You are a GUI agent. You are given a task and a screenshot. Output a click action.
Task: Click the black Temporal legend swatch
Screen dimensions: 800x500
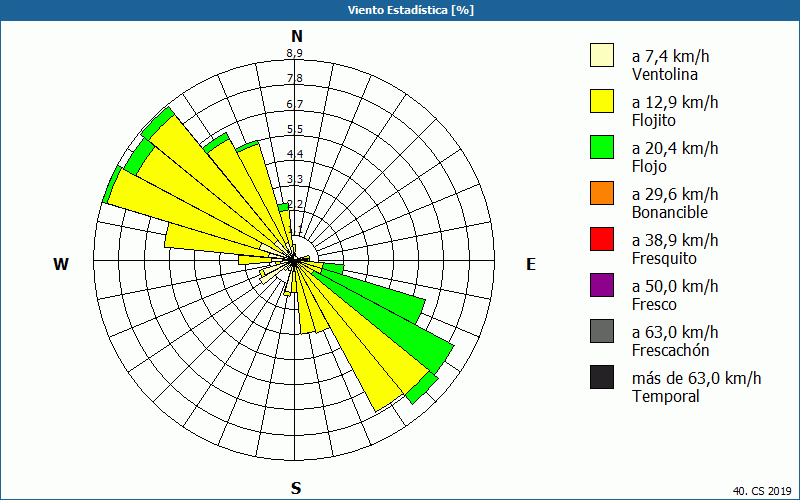pyautogui.click(x=602, y=377)
